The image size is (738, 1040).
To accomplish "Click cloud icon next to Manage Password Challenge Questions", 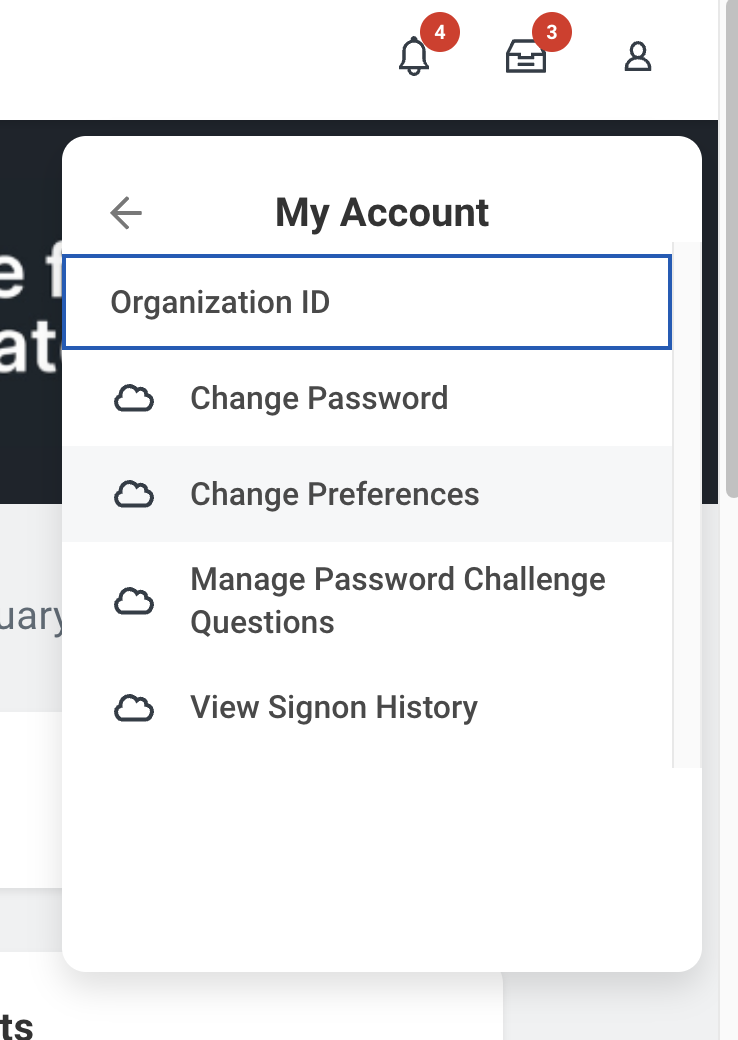I will [133, 601].
